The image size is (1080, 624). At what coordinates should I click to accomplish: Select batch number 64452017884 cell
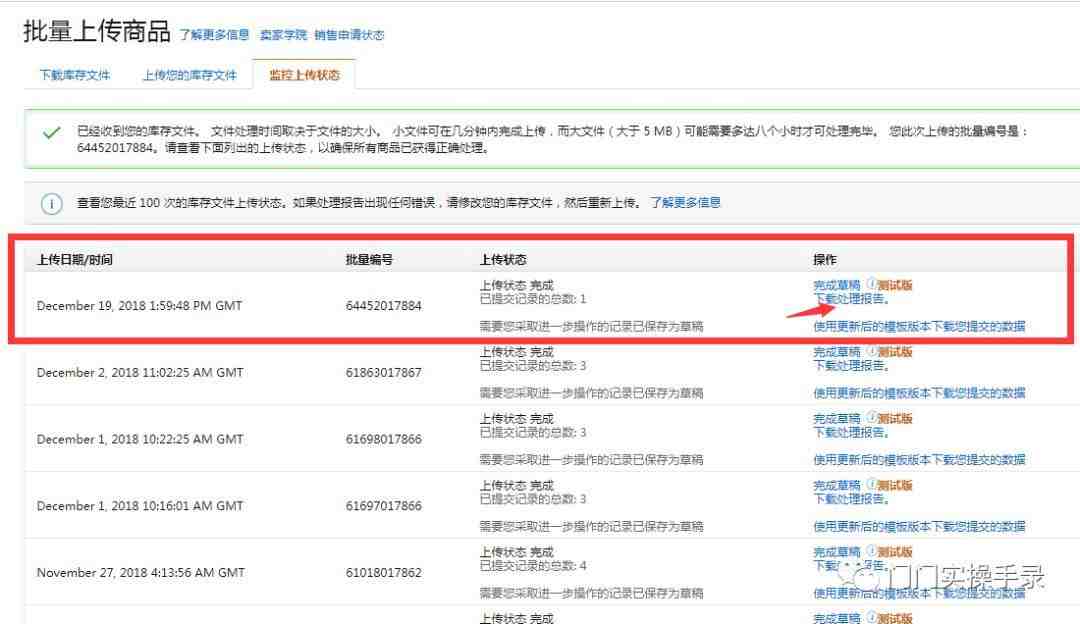tap(384, 306)
